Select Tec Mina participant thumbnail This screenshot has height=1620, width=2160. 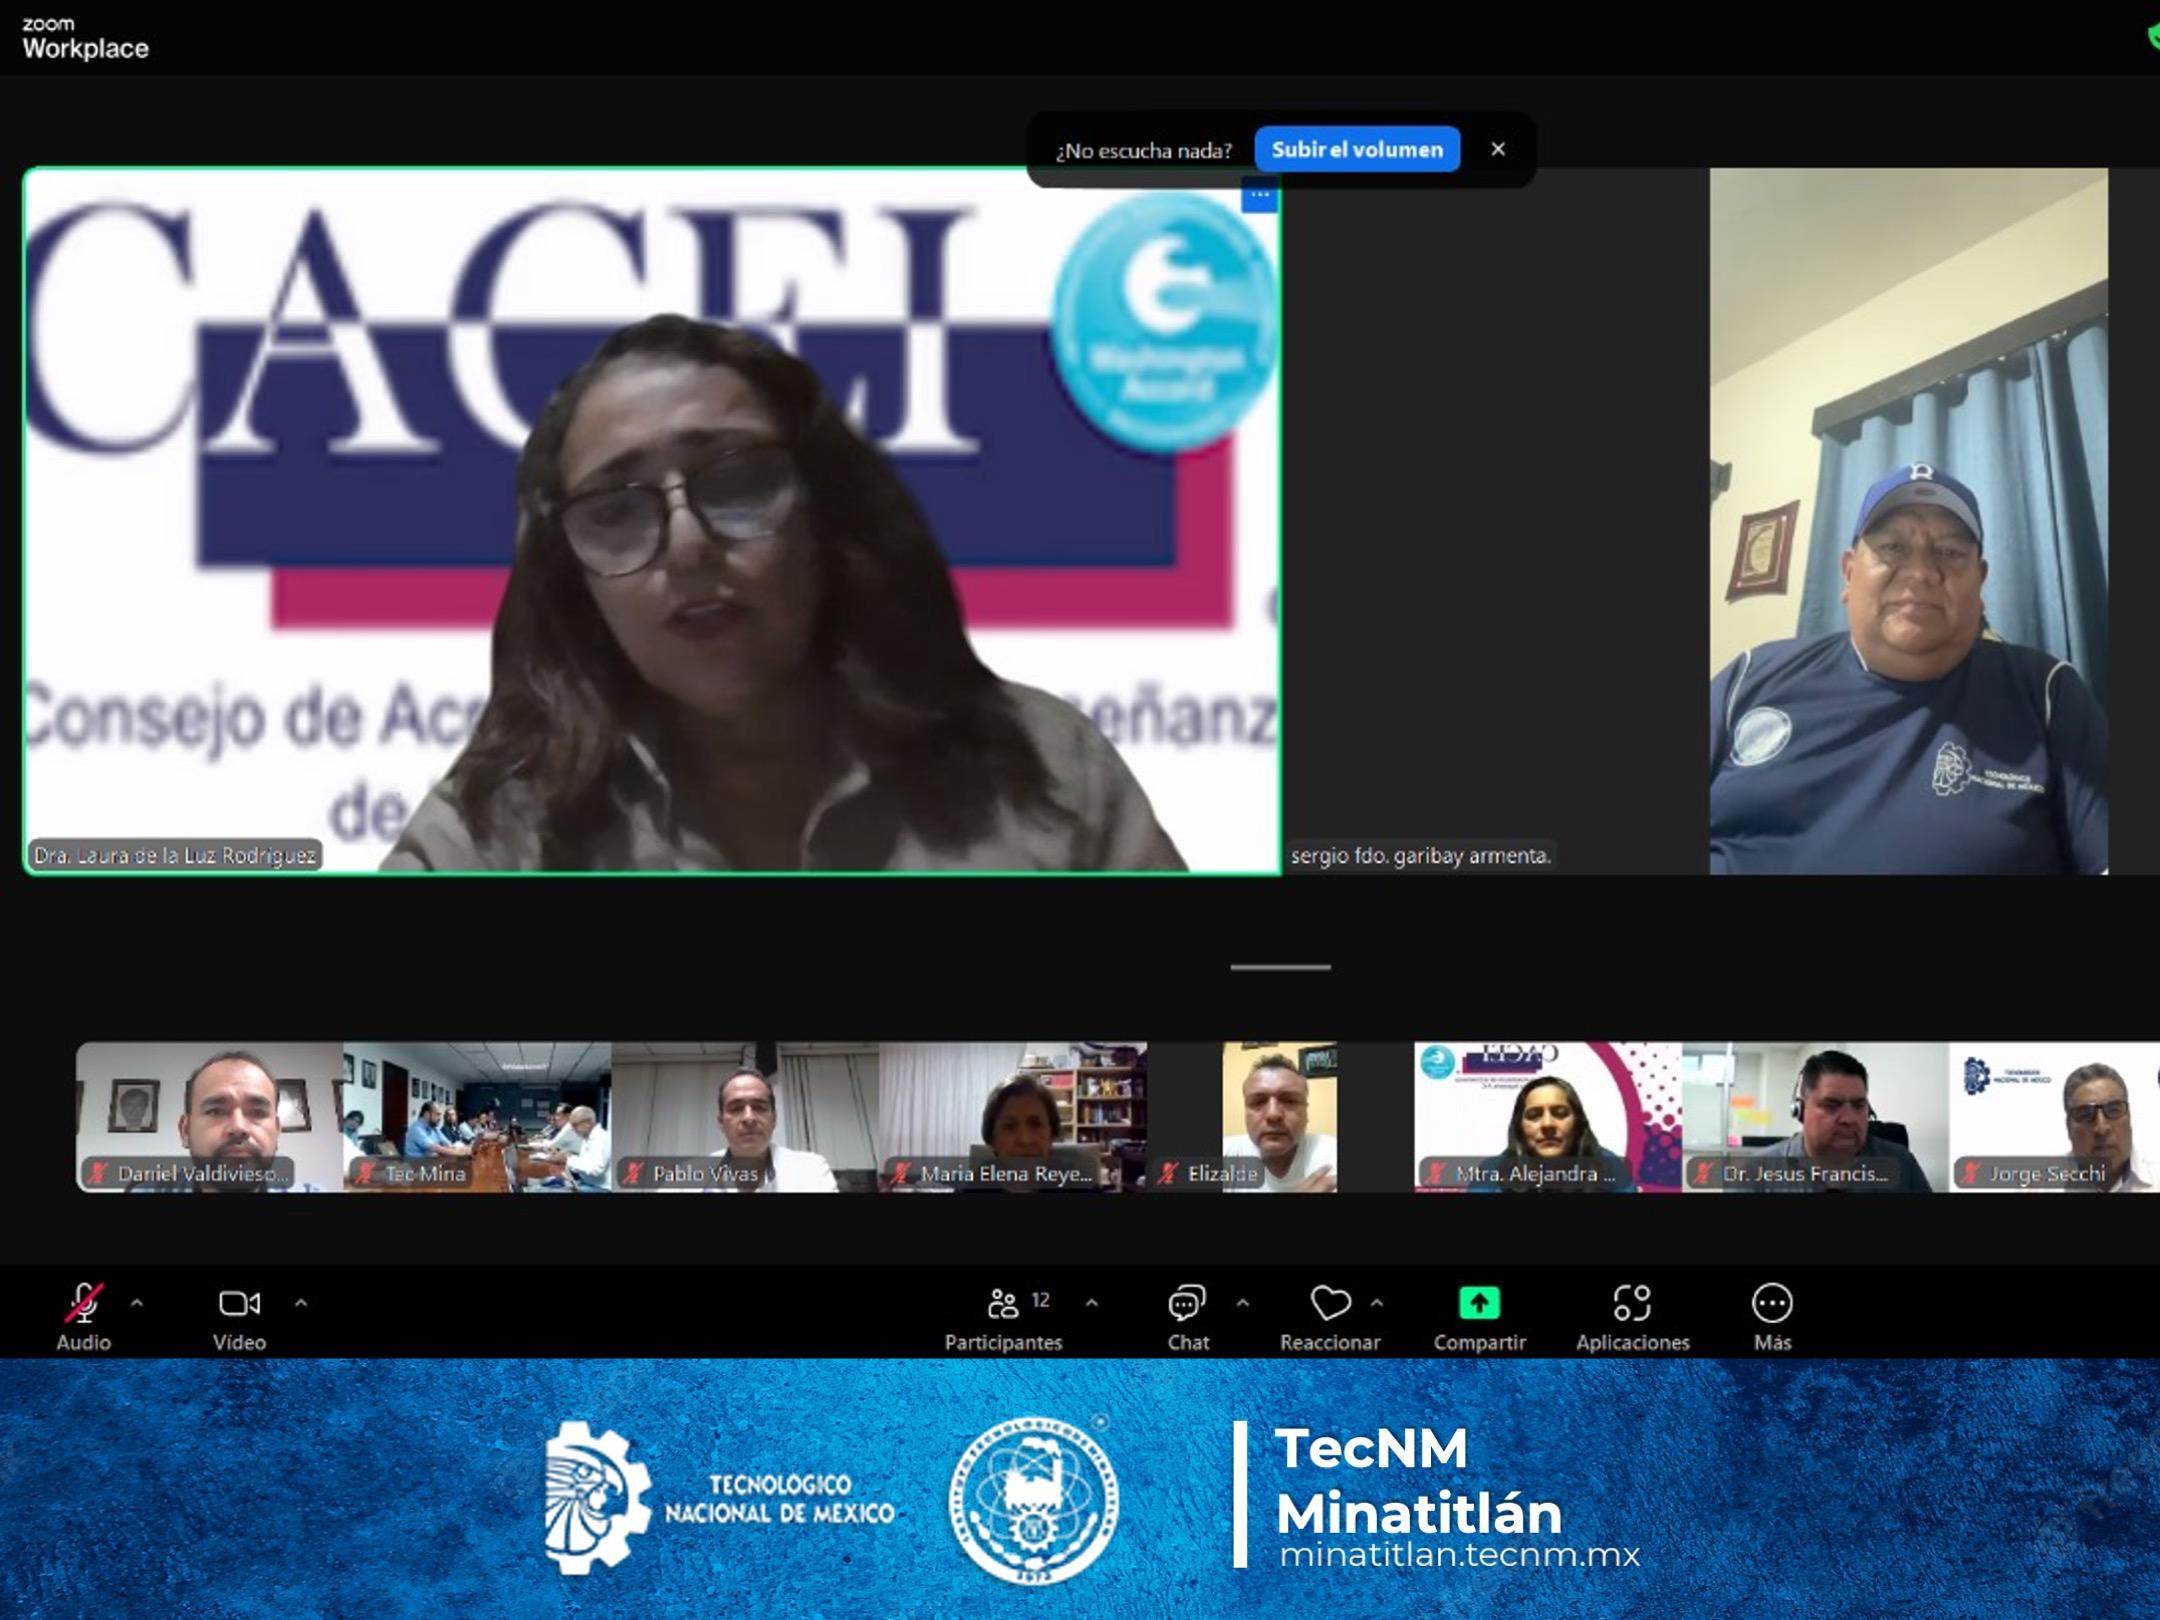pyautogui.click(x=477, y=1117)
